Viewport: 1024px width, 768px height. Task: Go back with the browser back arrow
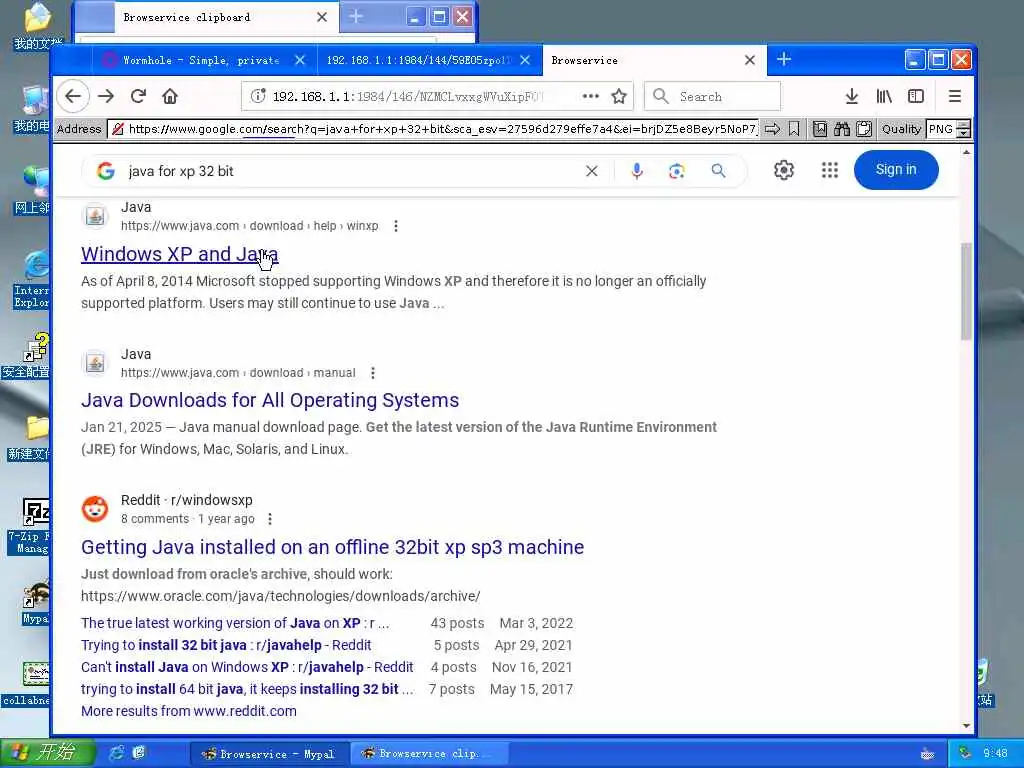pyautogui.click(x=72, y=97)
